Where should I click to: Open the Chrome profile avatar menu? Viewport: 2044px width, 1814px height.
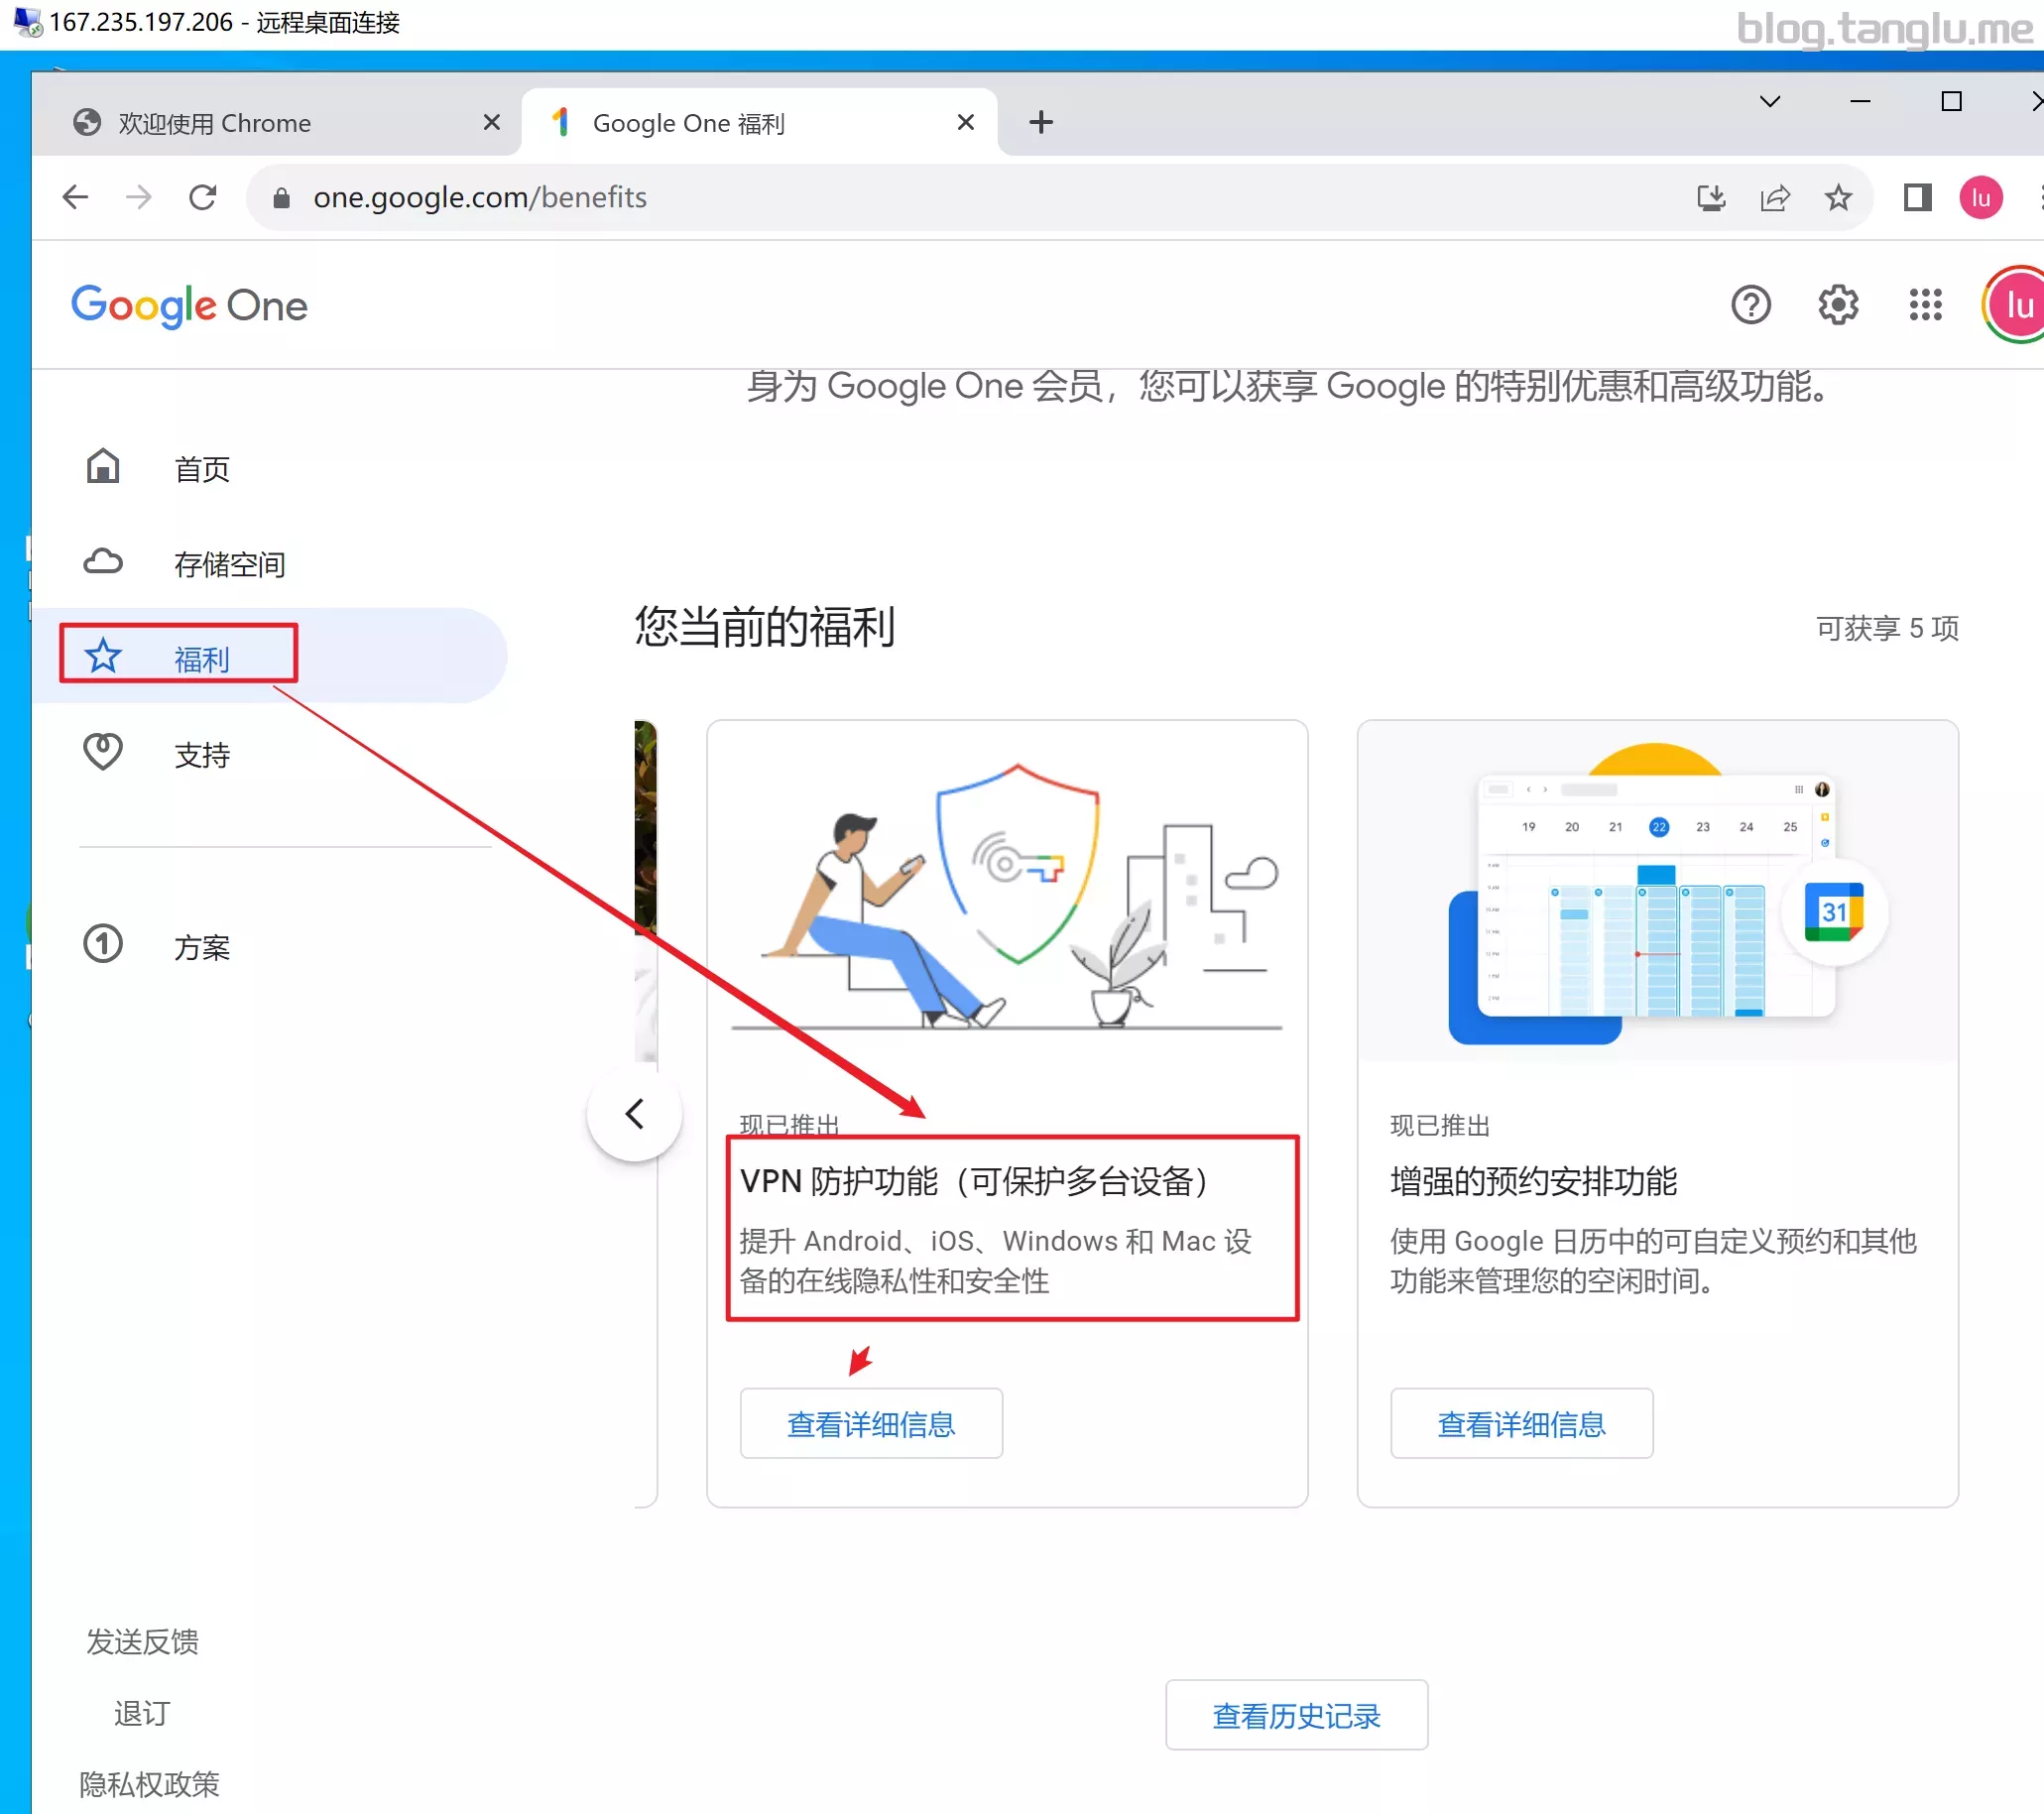coord(1980,198)
